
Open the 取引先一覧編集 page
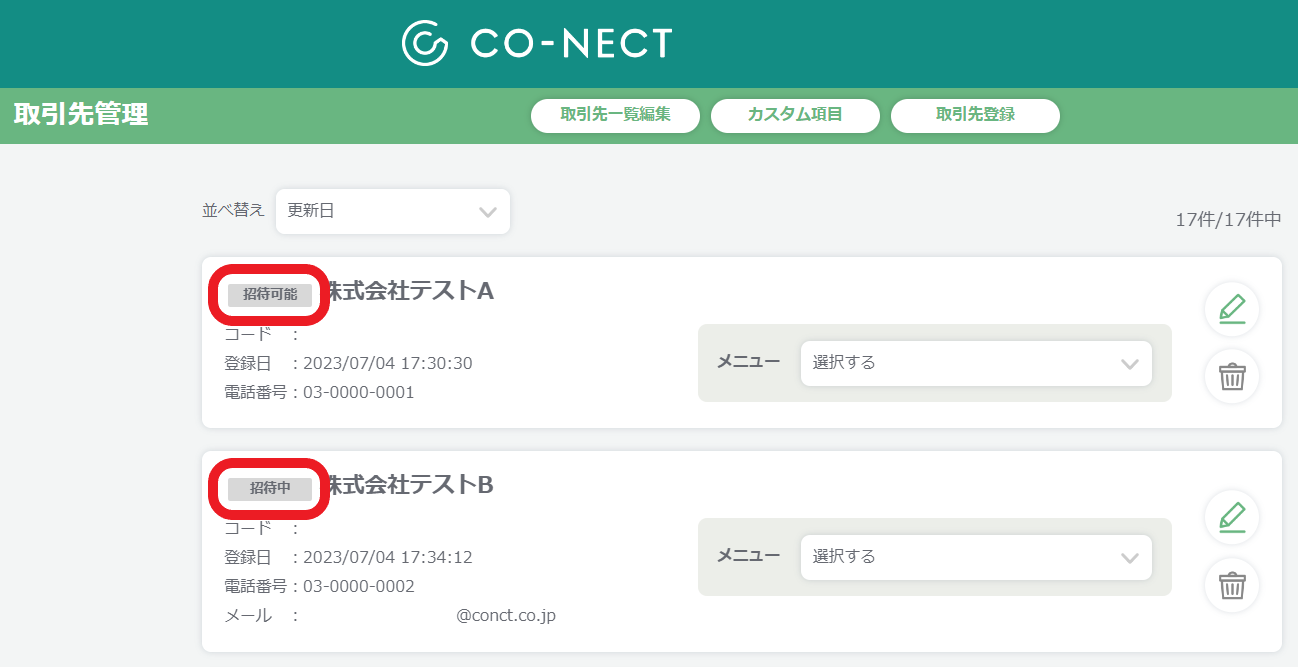tap(615, 115)
